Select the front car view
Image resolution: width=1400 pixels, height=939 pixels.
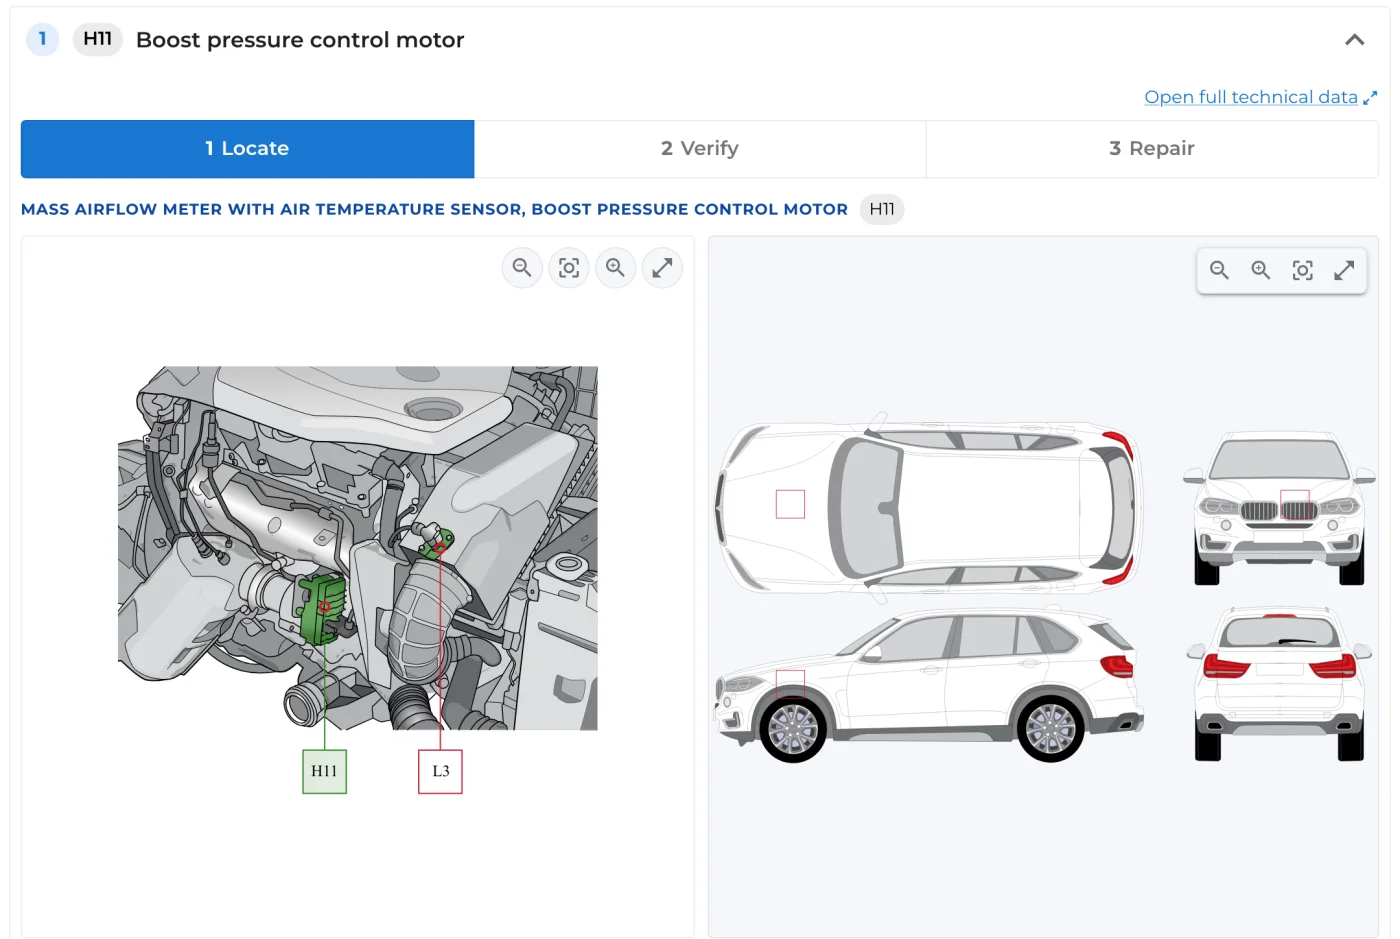click(1279, 509)
